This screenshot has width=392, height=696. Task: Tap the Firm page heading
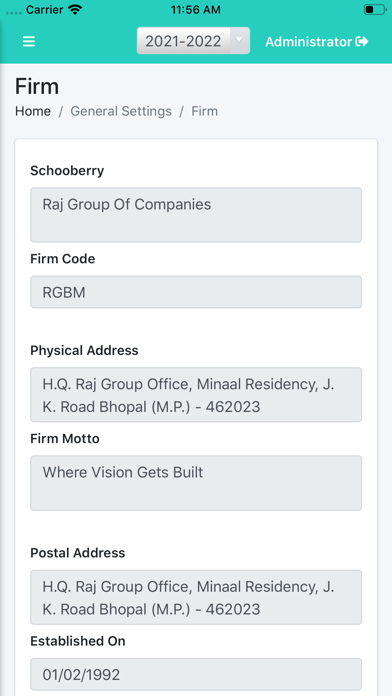[37, 86]
